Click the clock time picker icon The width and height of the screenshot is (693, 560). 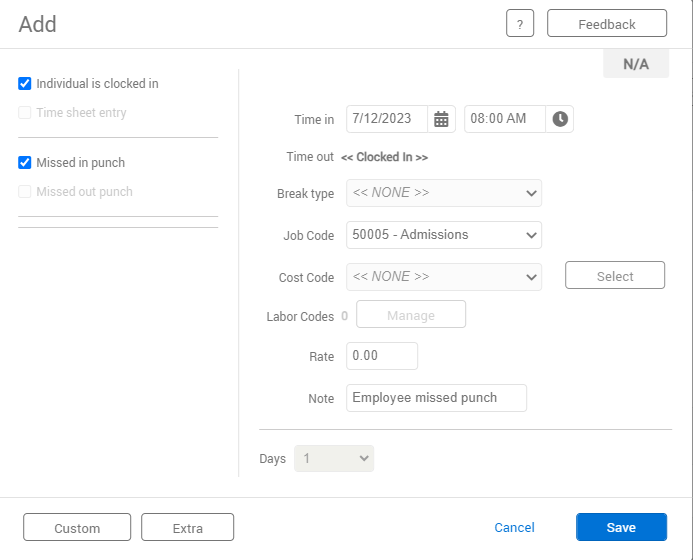coord(560,119)
